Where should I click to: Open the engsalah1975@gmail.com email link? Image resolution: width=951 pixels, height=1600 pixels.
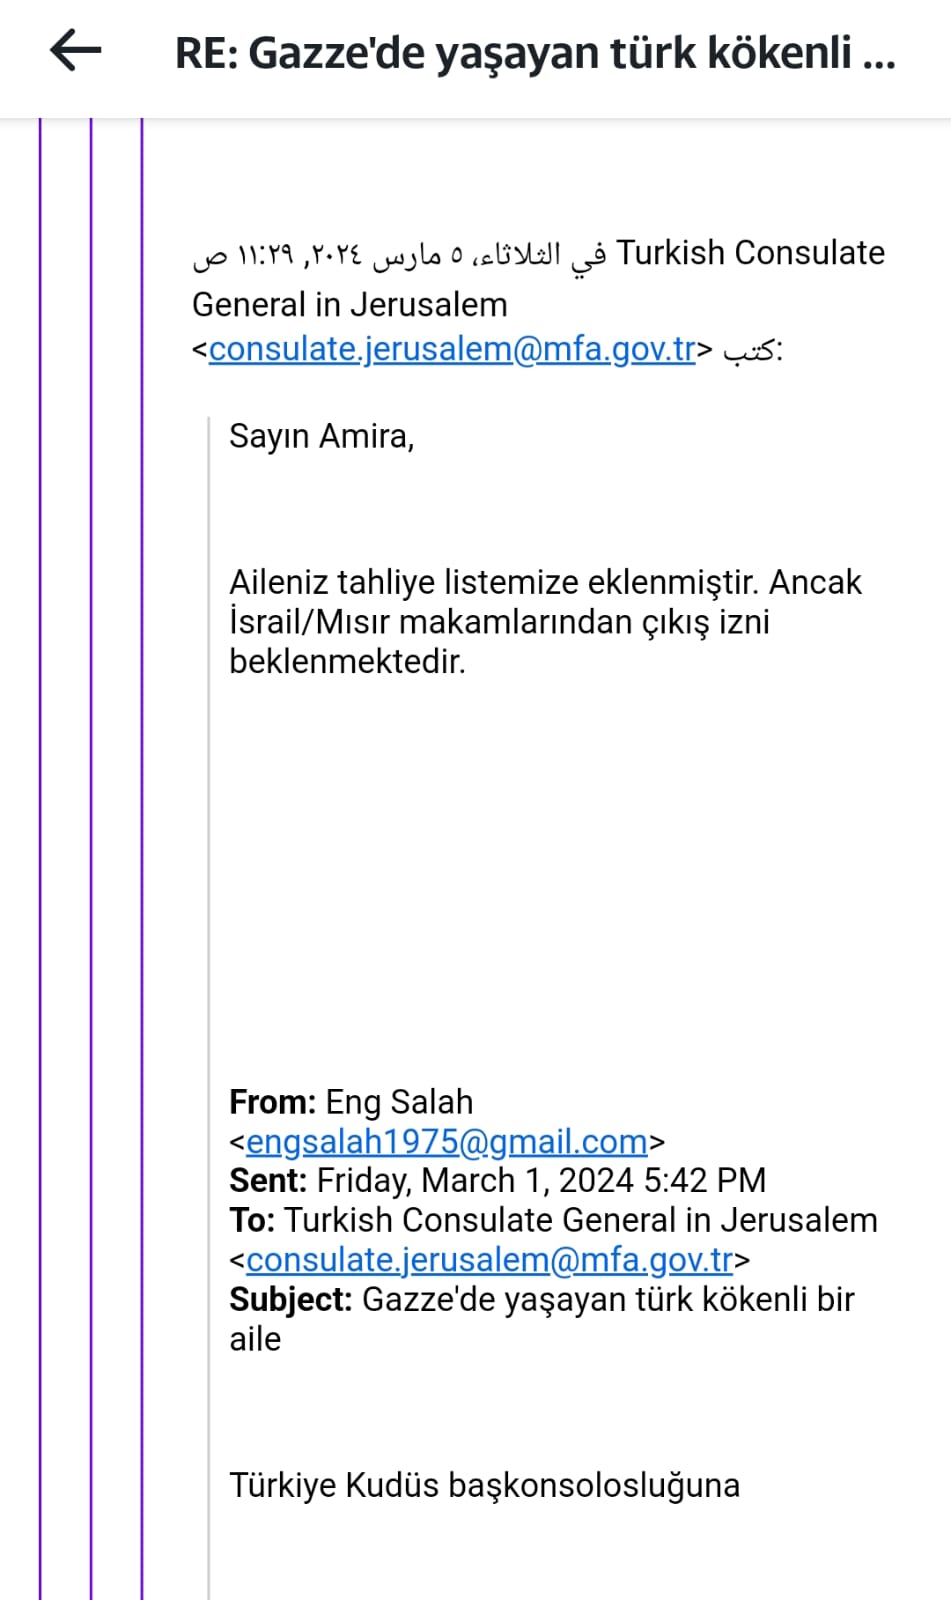447,1141
